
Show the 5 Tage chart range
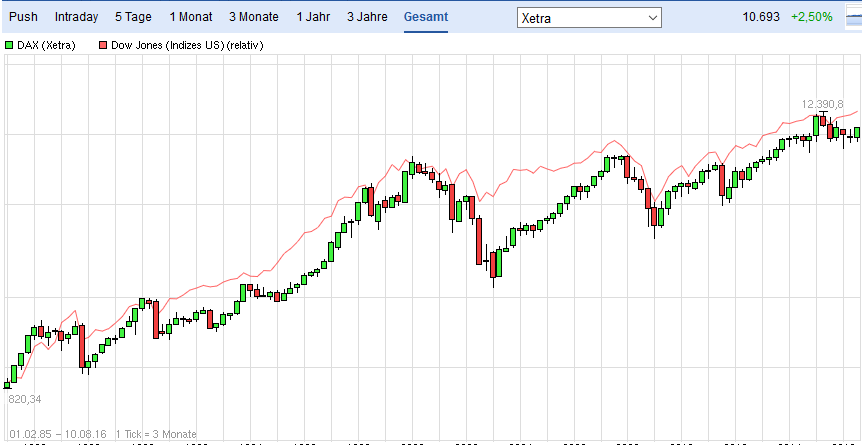133,17
